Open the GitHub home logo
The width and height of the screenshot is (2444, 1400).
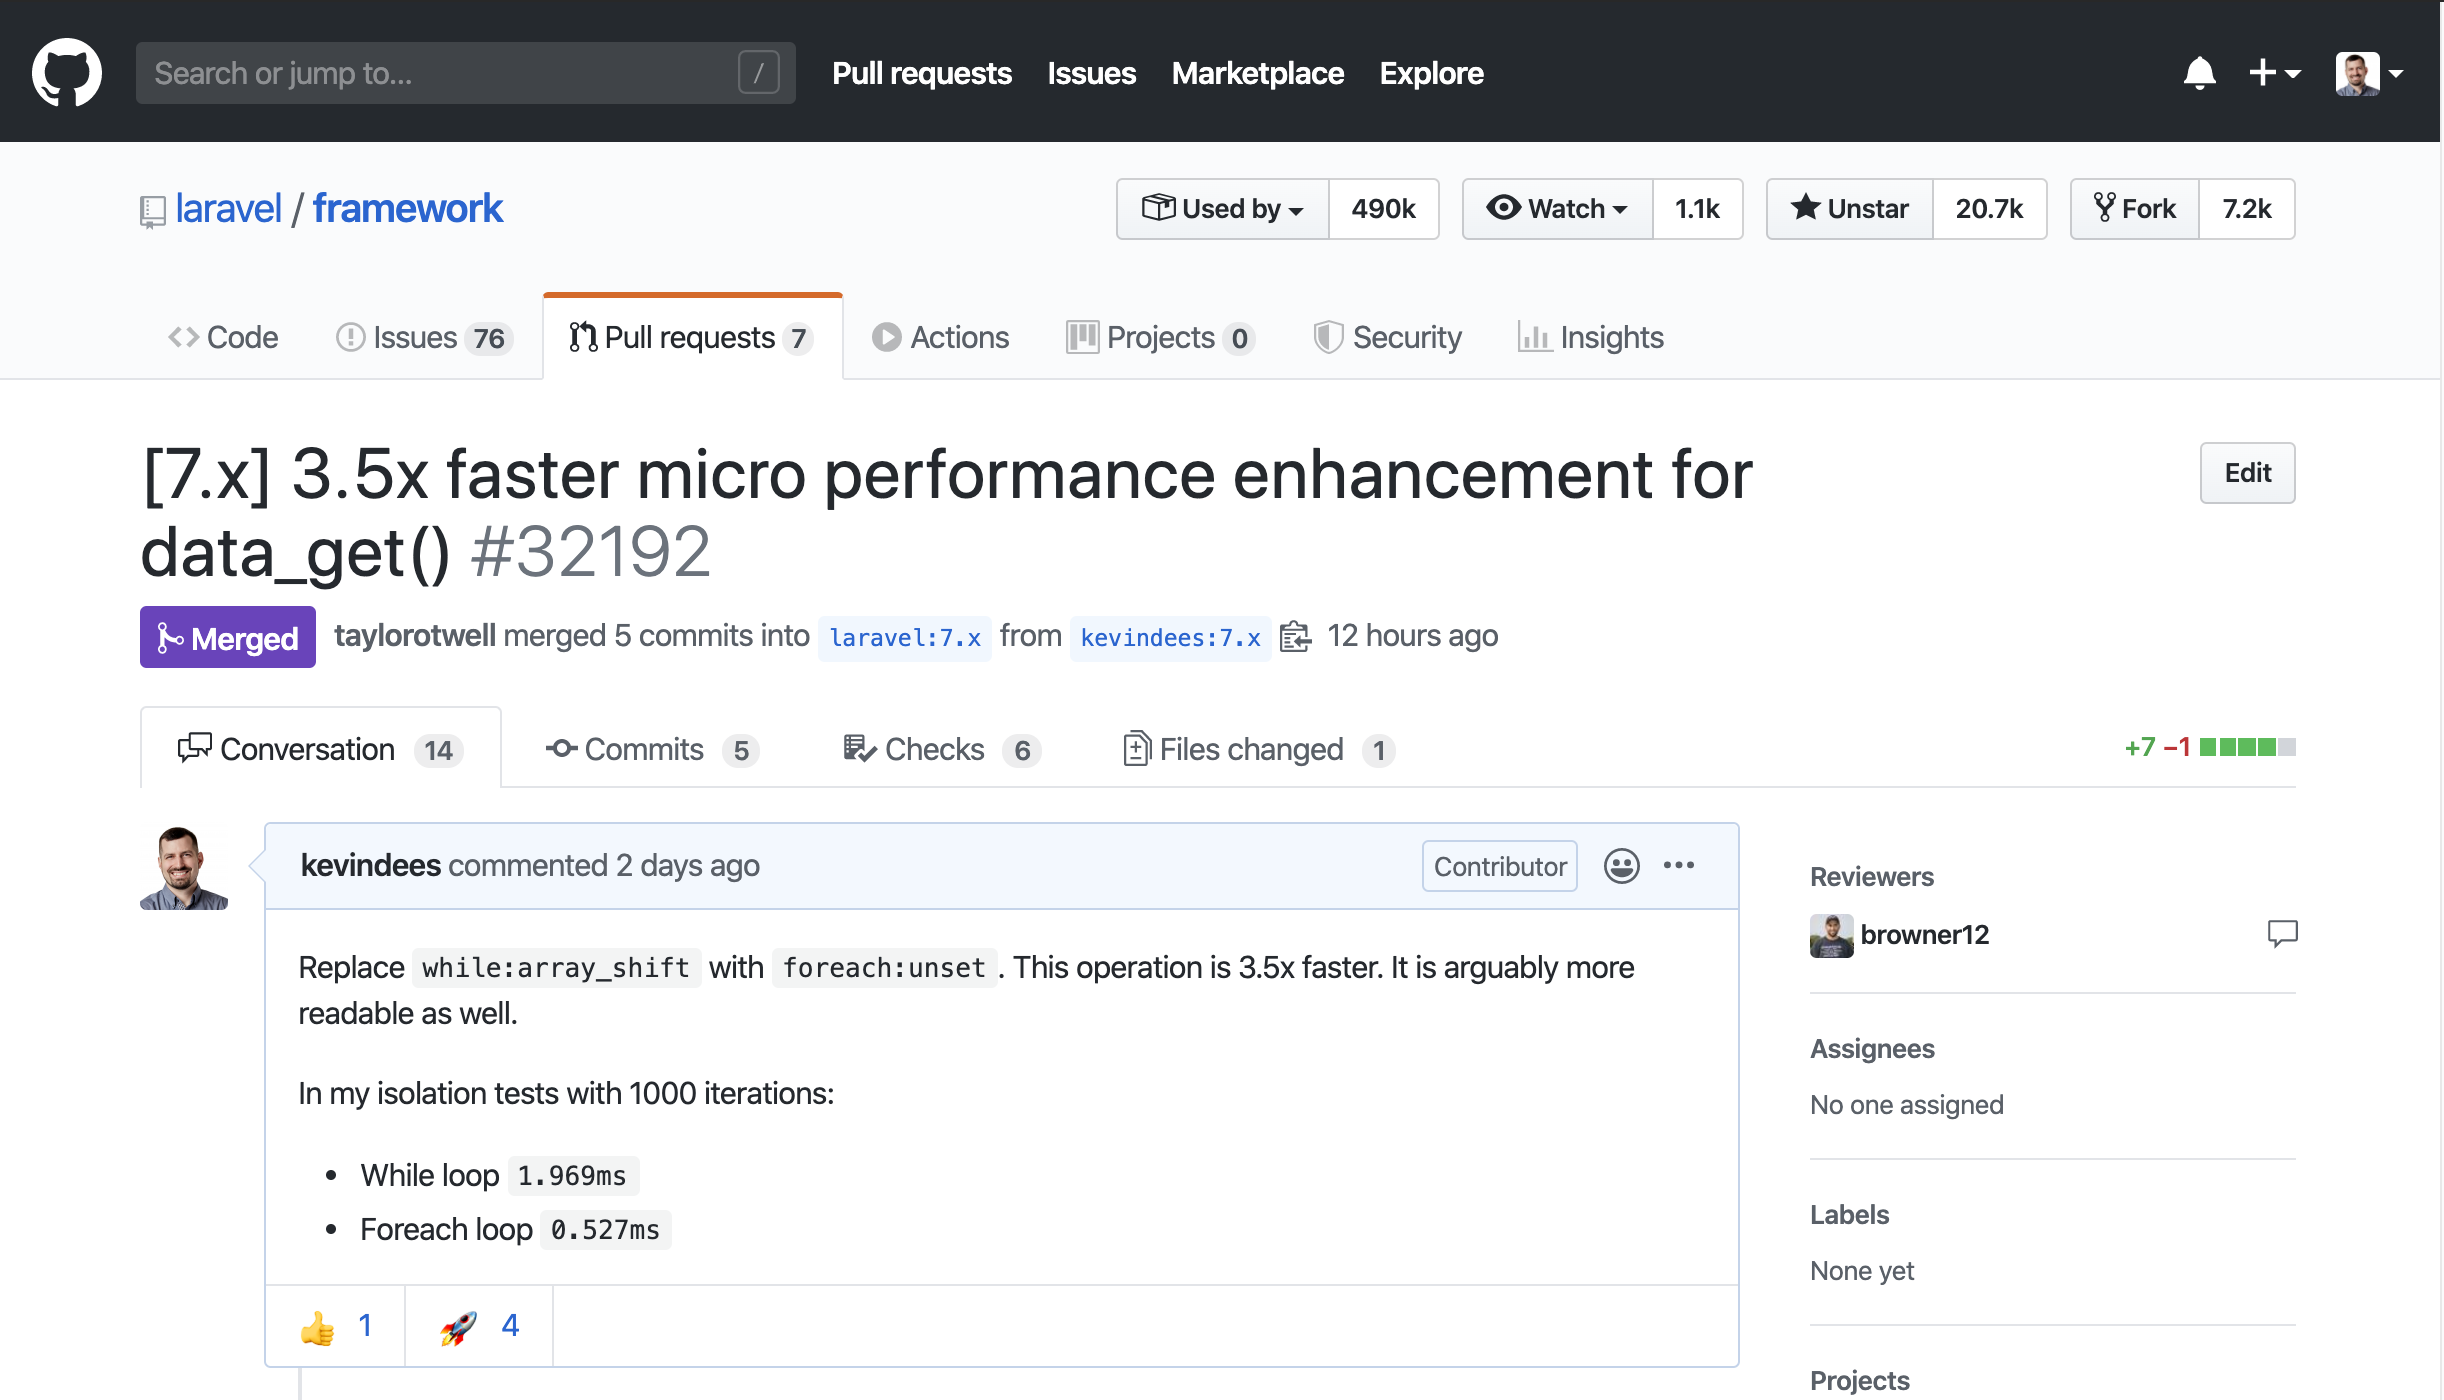67,72
